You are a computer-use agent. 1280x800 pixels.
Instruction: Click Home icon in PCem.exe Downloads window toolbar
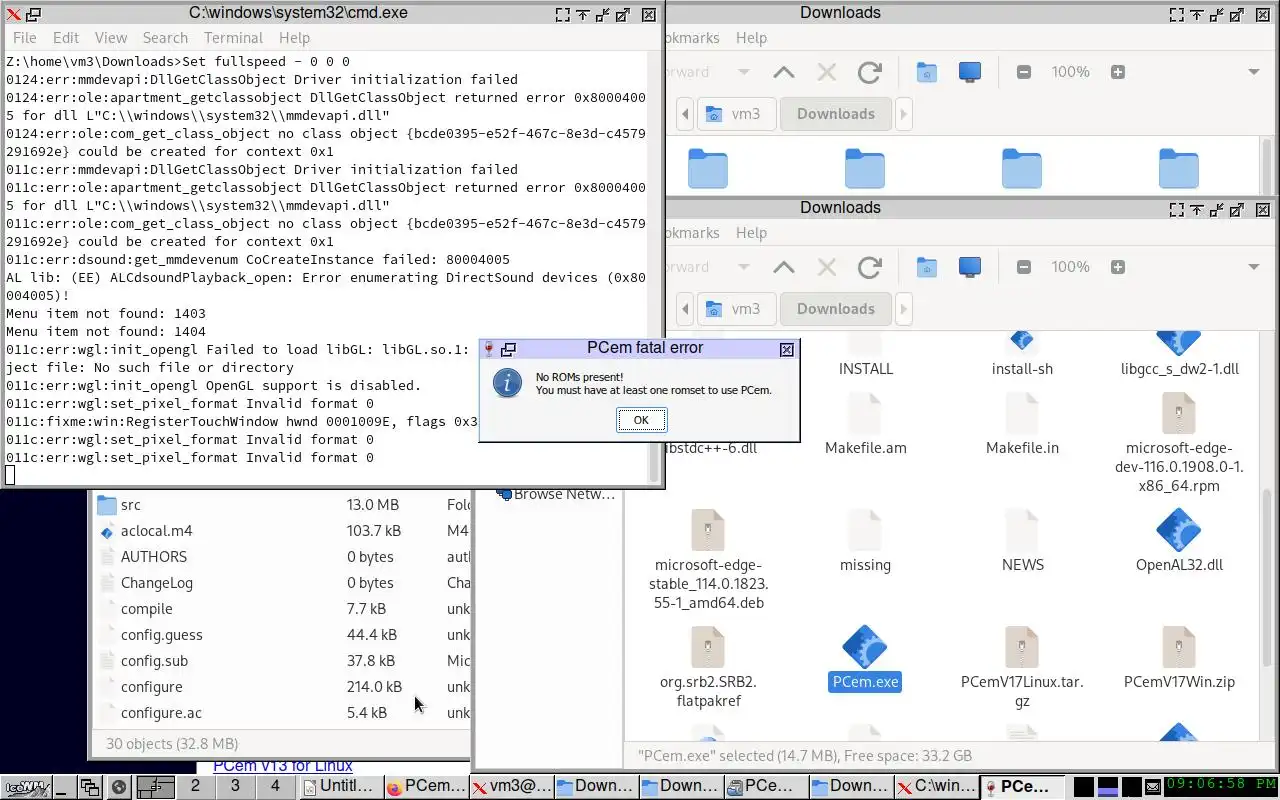tap(927, 267)
